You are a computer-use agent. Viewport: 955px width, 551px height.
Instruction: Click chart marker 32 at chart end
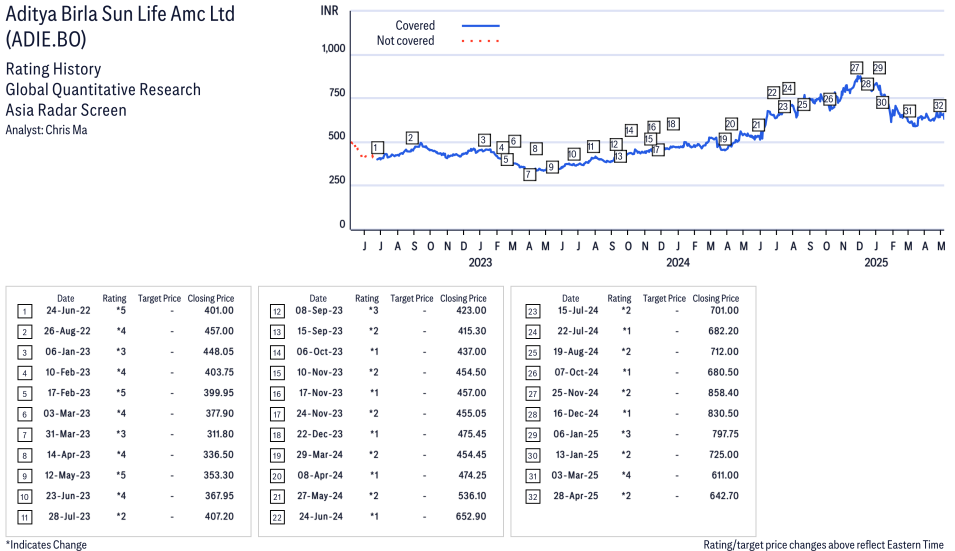(x=939, y=105)
